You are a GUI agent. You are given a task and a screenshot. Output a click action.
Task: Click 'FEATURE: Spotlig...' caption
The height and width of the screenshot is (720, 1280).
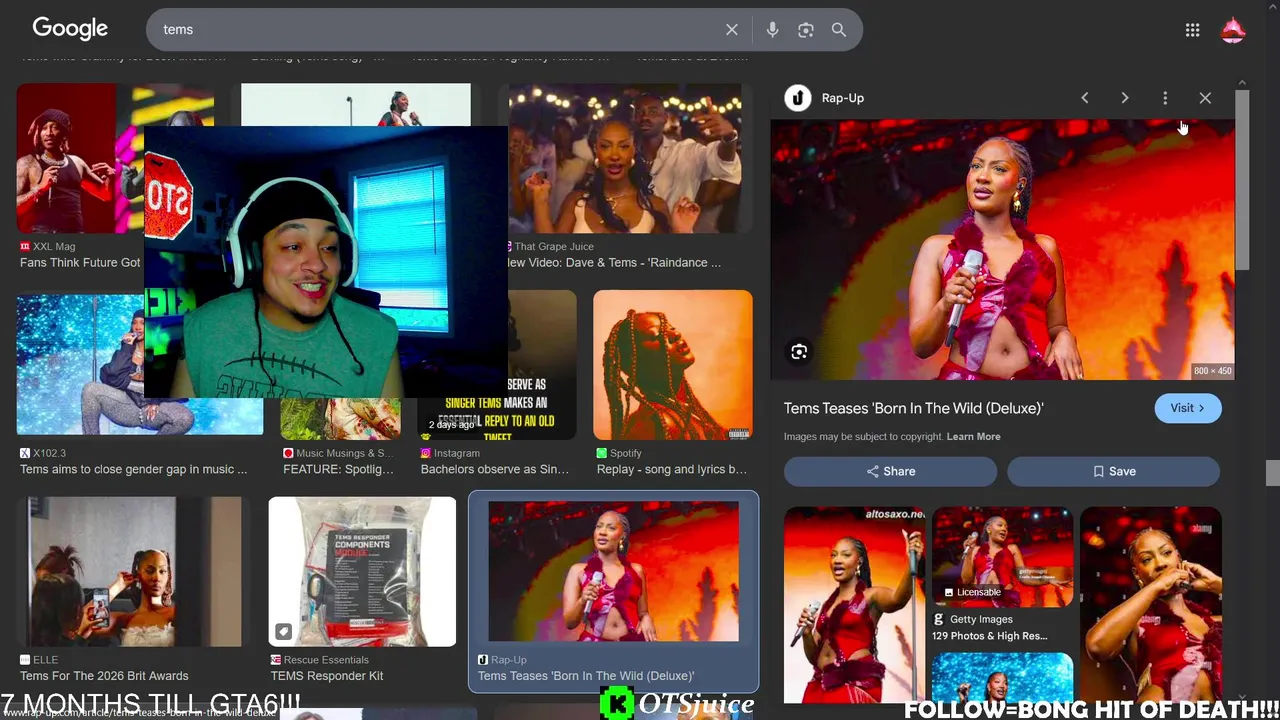[x=338, y=469]
